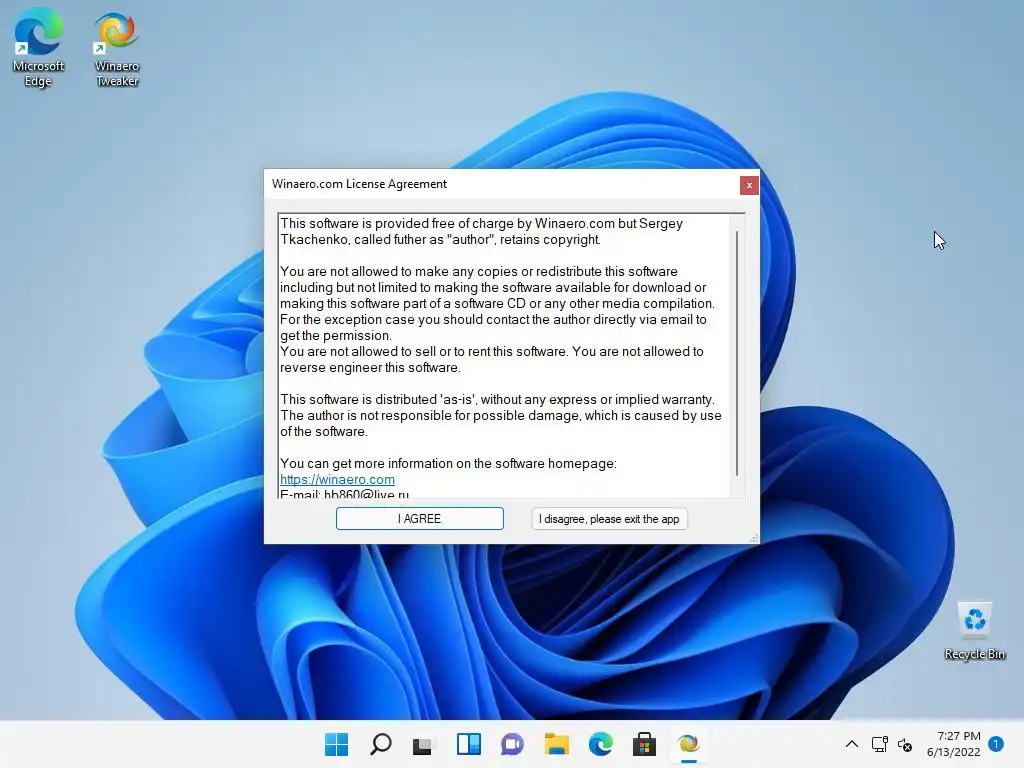The width and height of the screenshot is (1024, 768).
Task: Show hidden system tray icons chevron
Action: coord(852,744)
